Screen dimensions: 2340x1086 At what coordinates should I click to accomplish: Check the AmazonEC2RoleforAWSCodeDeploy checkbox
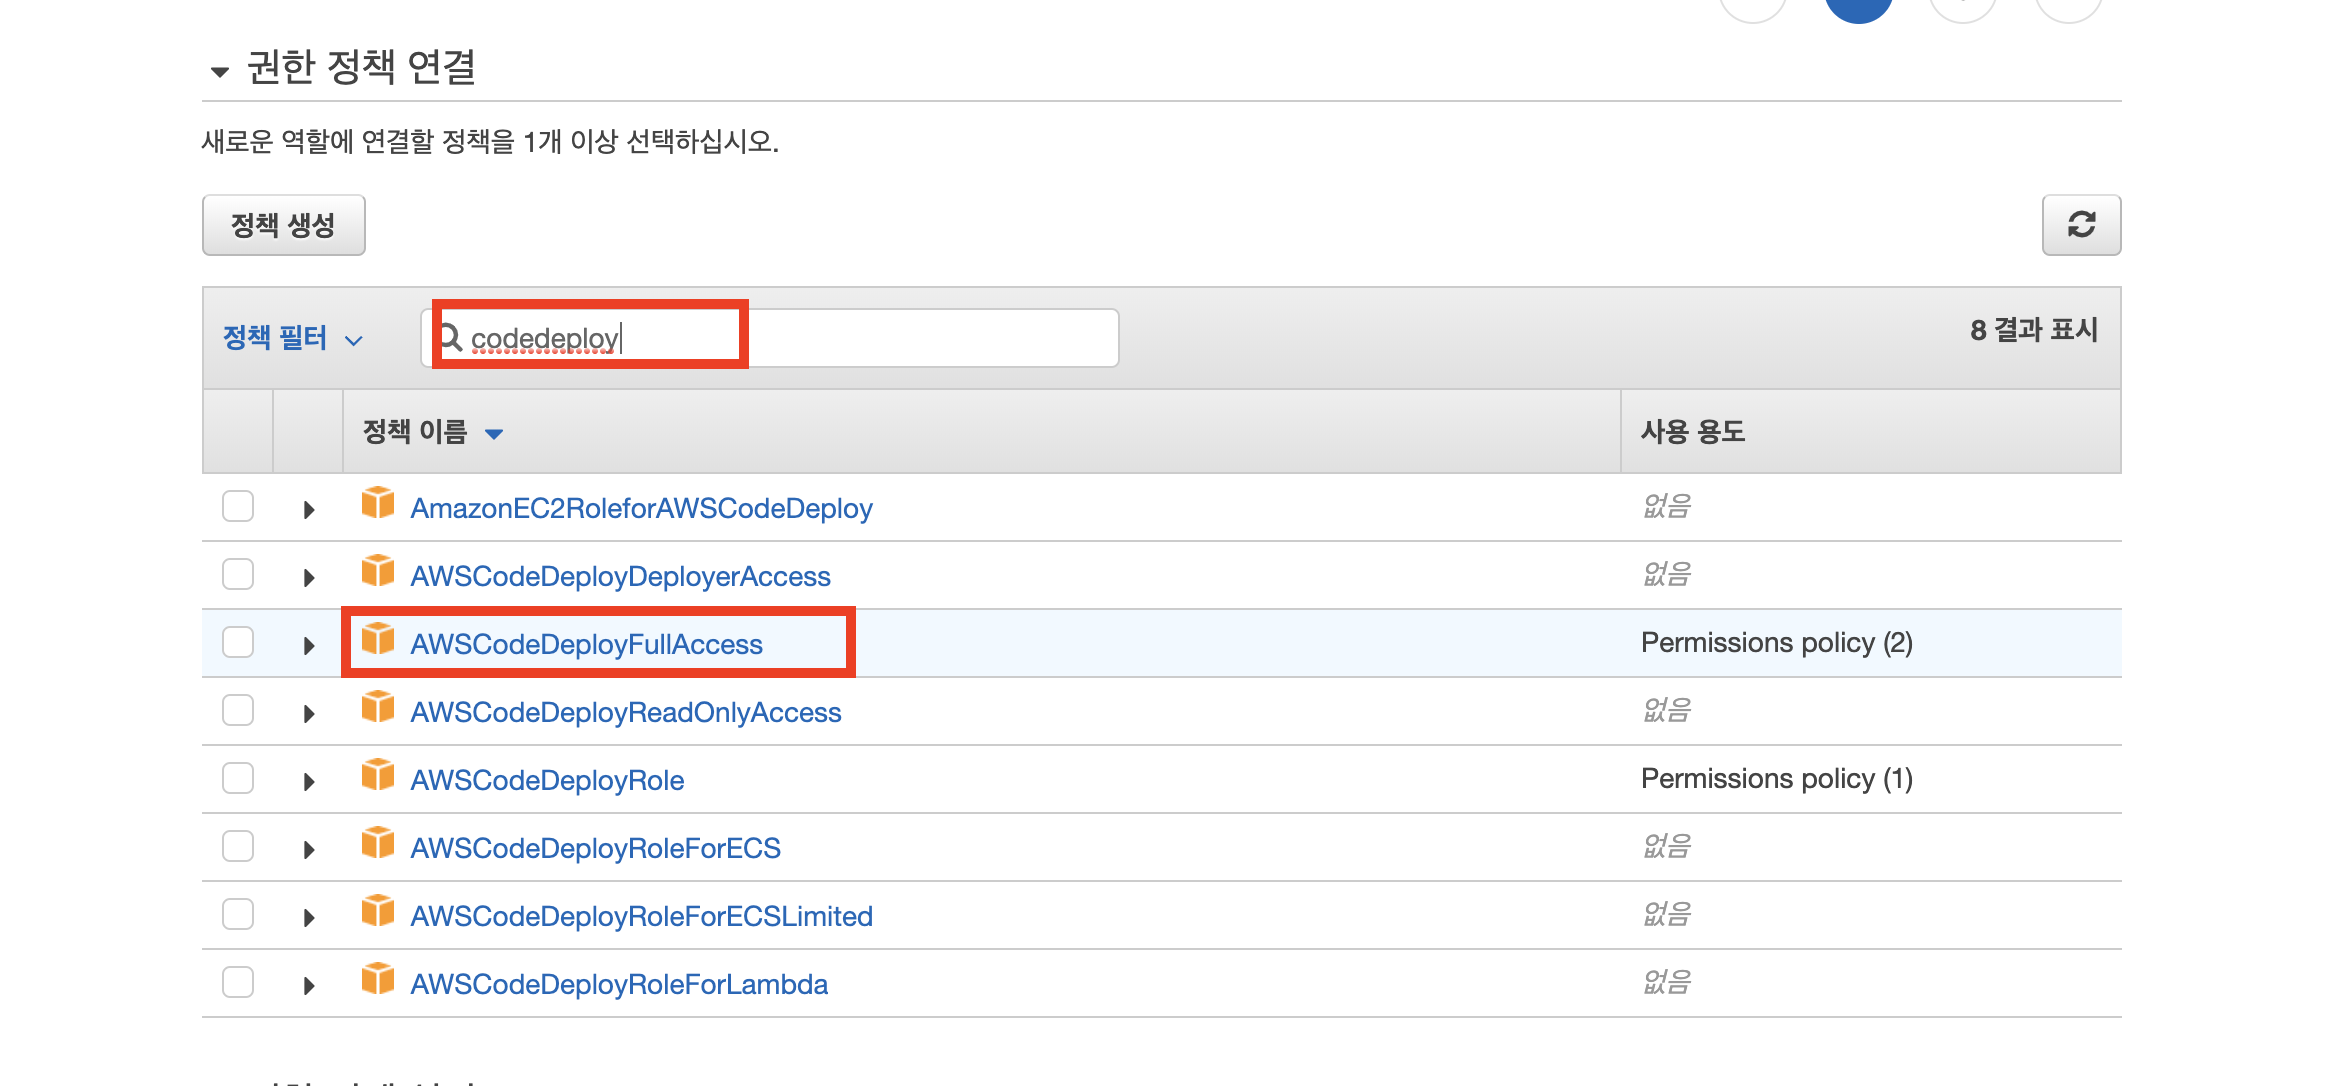pos(238,506)
